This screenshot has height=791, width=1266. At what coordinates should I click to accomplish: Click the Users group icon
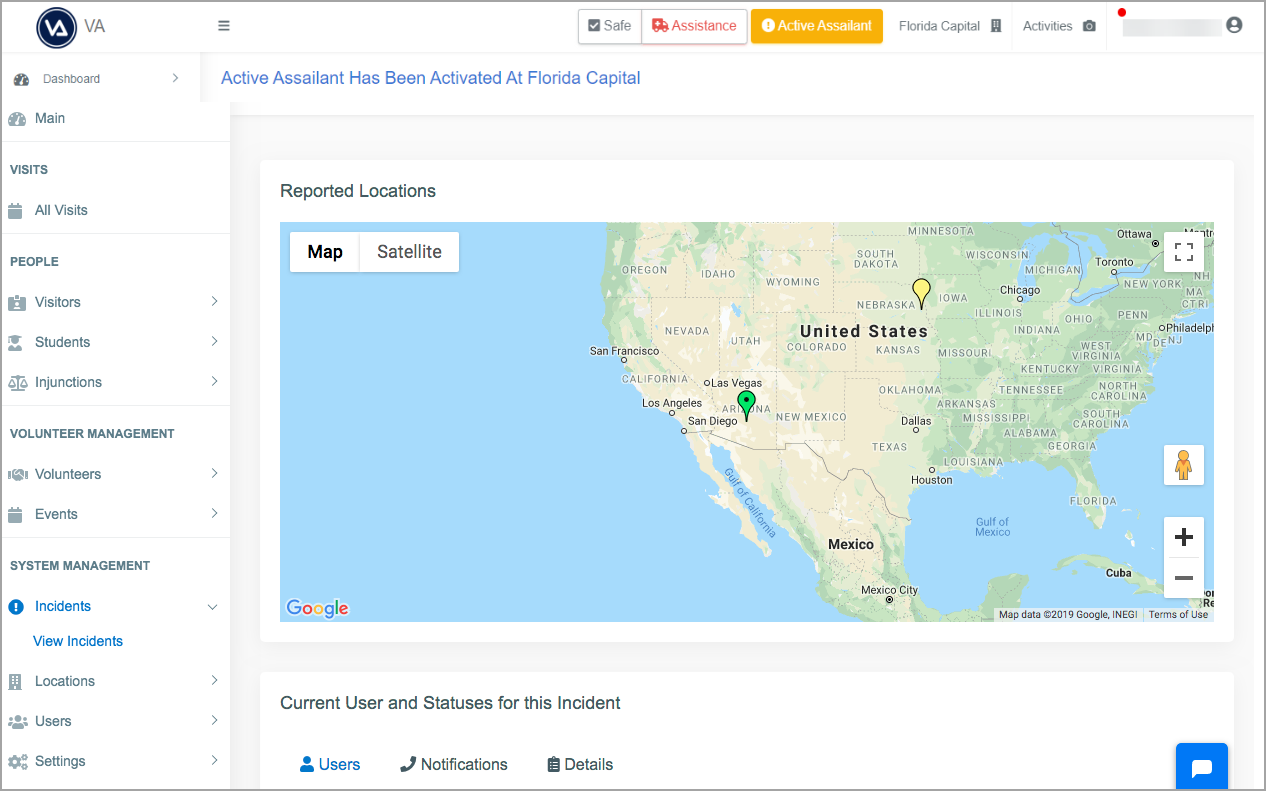click(x=17, y=721)
